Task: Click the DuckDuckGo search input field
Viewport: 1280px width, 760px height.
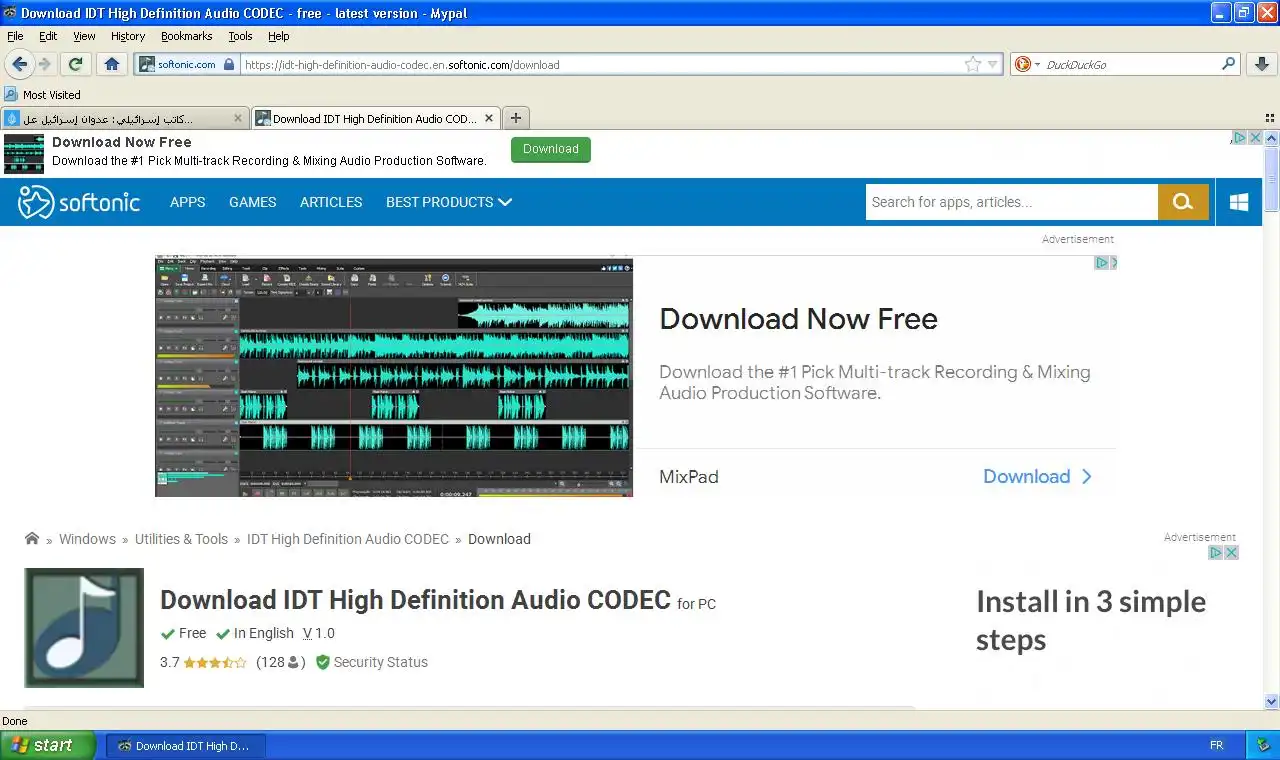Action: (1130, 64)
